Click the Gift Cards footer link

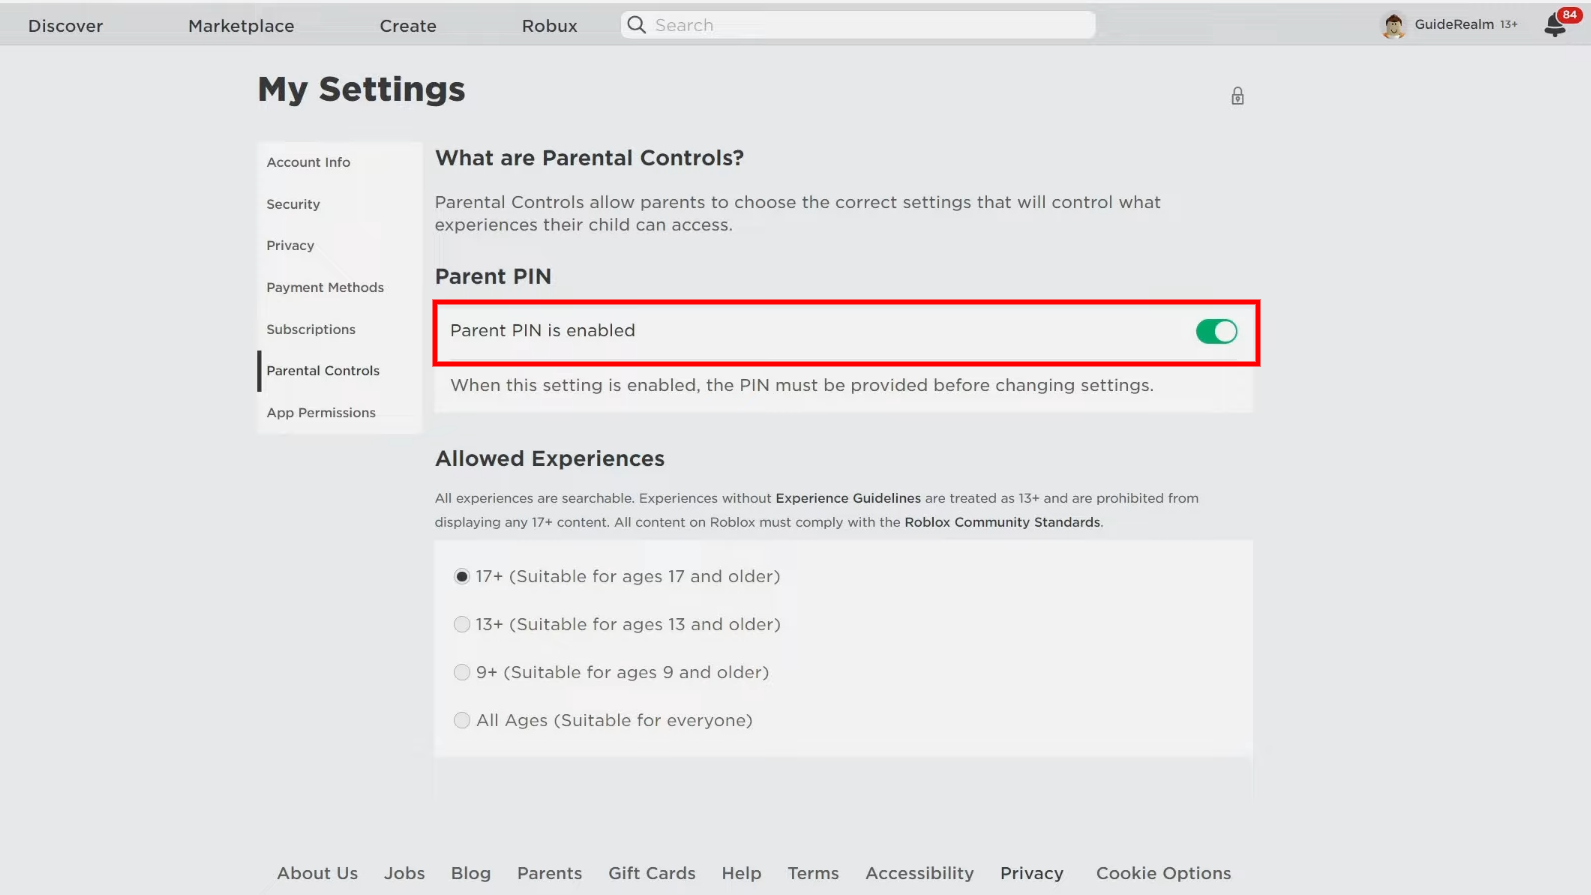tap(651, 873)
